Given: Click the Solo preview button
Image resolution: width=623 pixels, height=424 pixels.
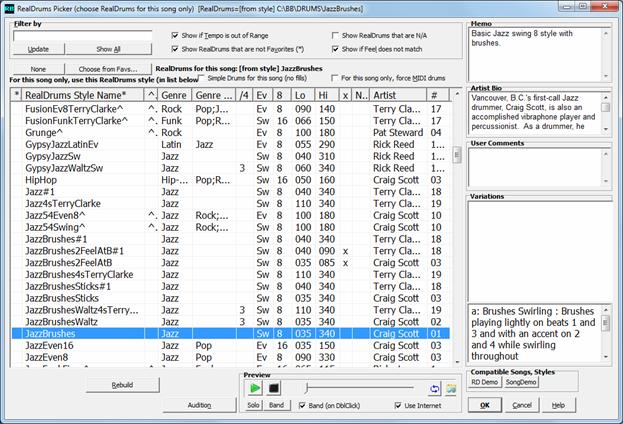Looking at the screenshot, I should click(x=253, y=405).
